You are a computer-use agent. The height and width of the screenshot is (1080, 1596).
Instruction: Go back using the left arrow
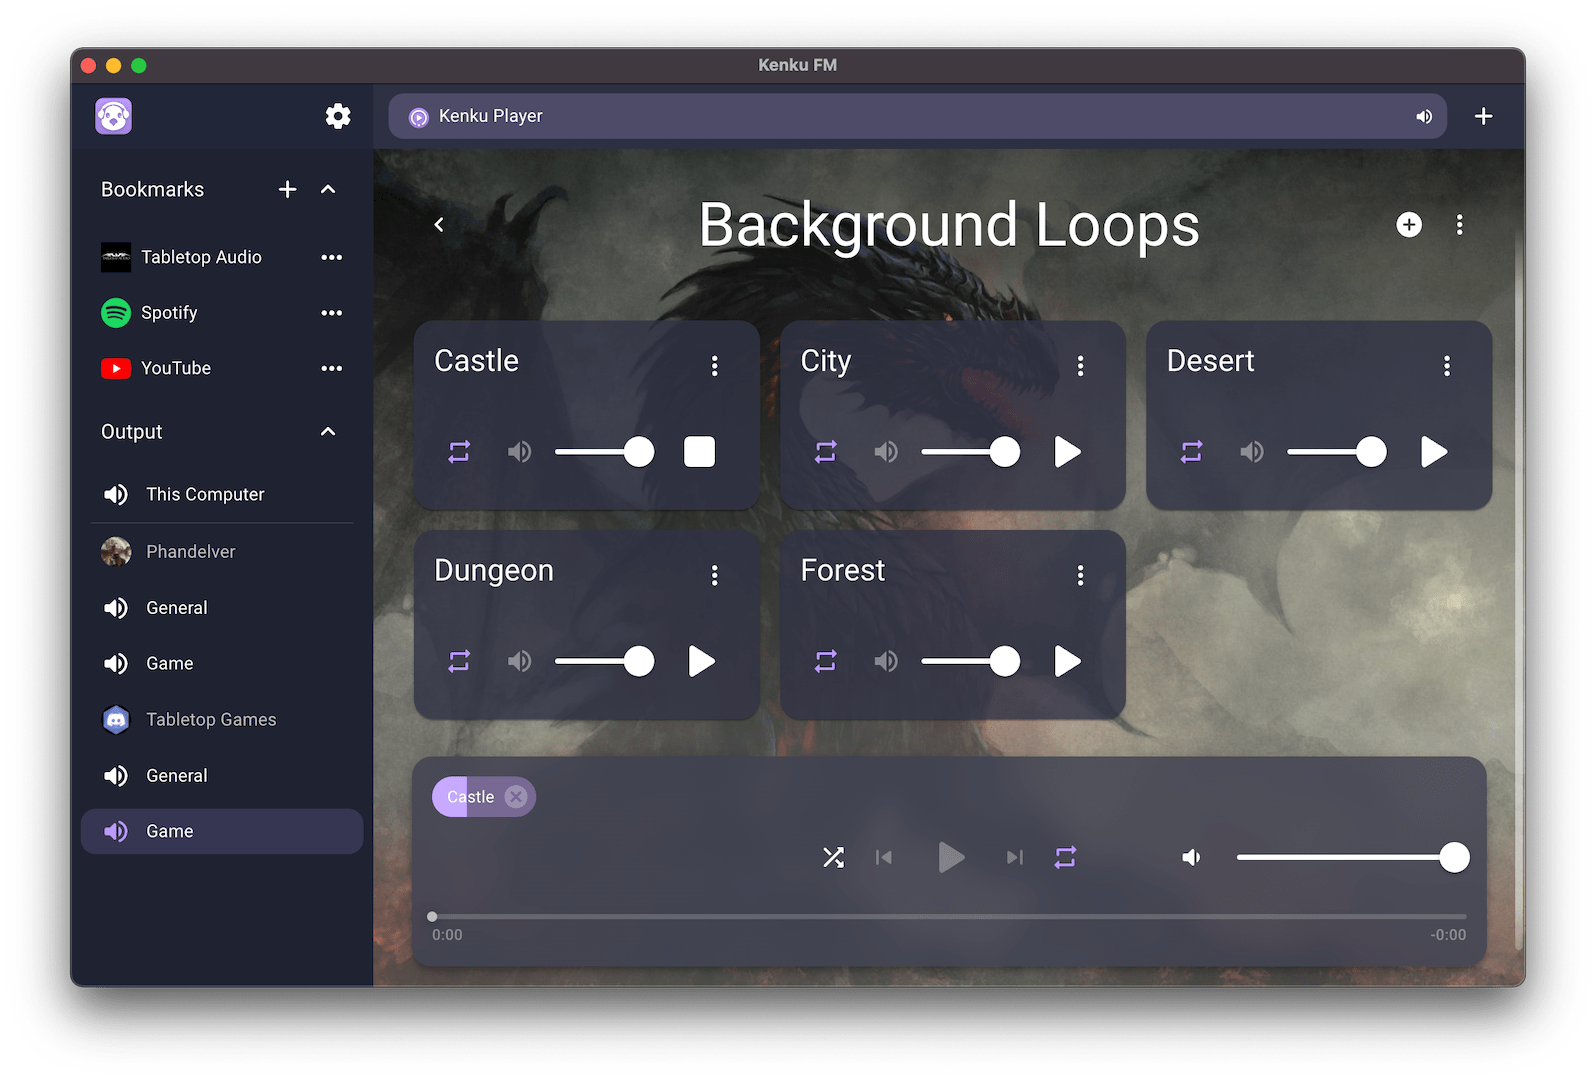coord(439,225)
